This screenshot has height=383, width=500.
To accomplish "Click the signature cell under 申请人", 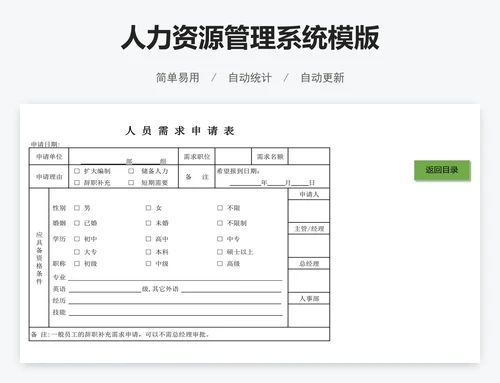I will pos(309,211).
